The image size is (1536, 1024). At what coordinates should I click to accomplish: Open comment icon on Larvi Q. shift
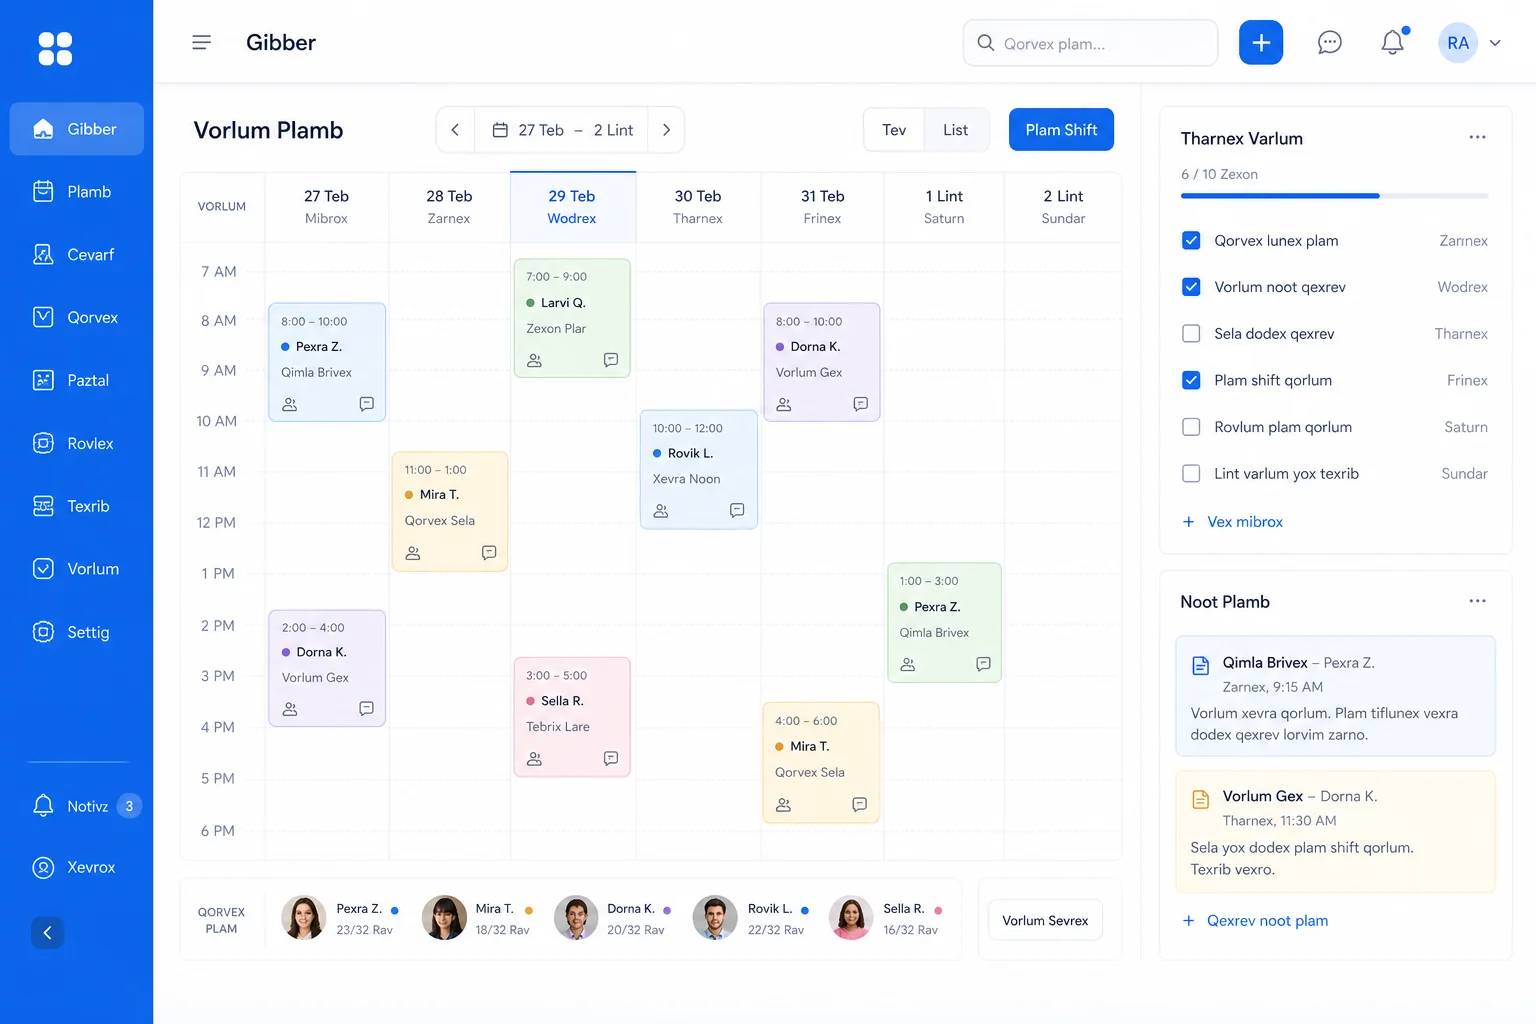611,360
